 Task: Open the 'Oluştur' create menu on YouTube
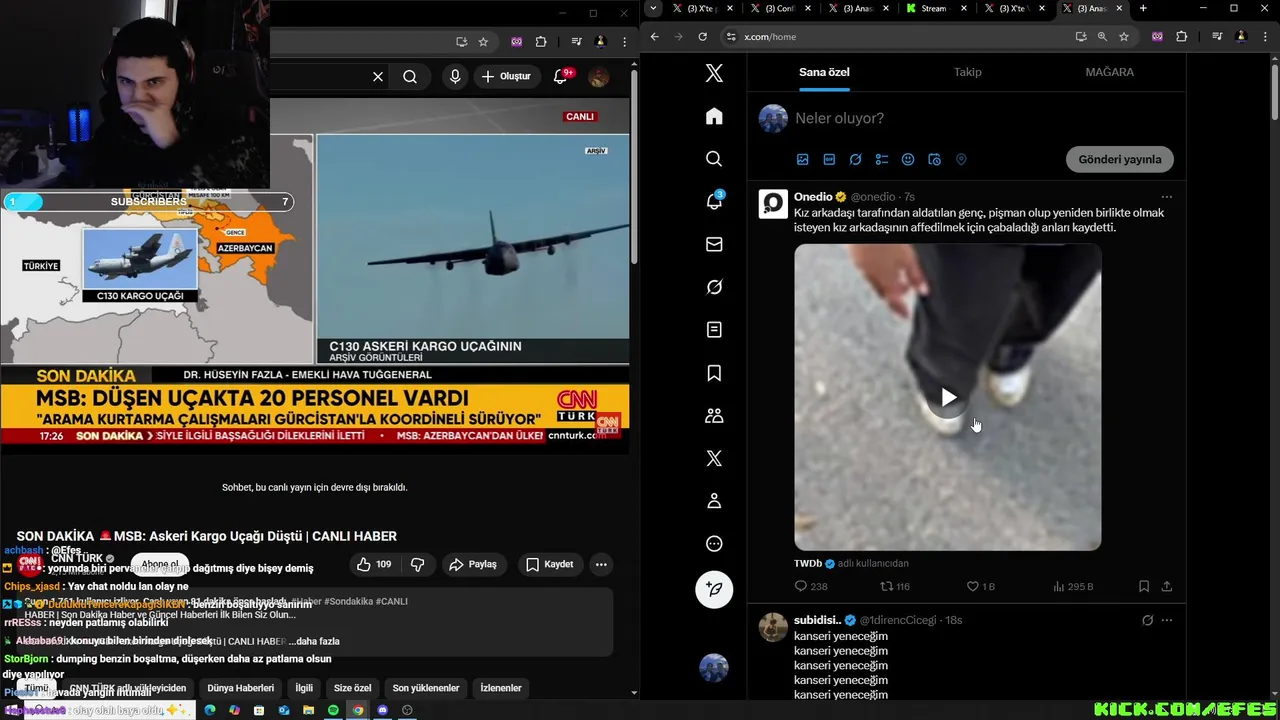(x=506, y=76)
